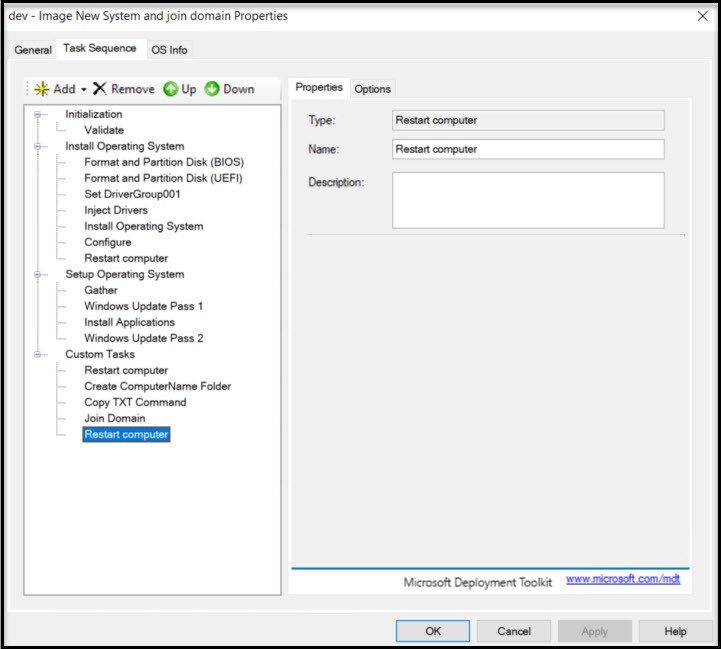Collapse the Initialization group
721x649 pixels.
point(38,114)
